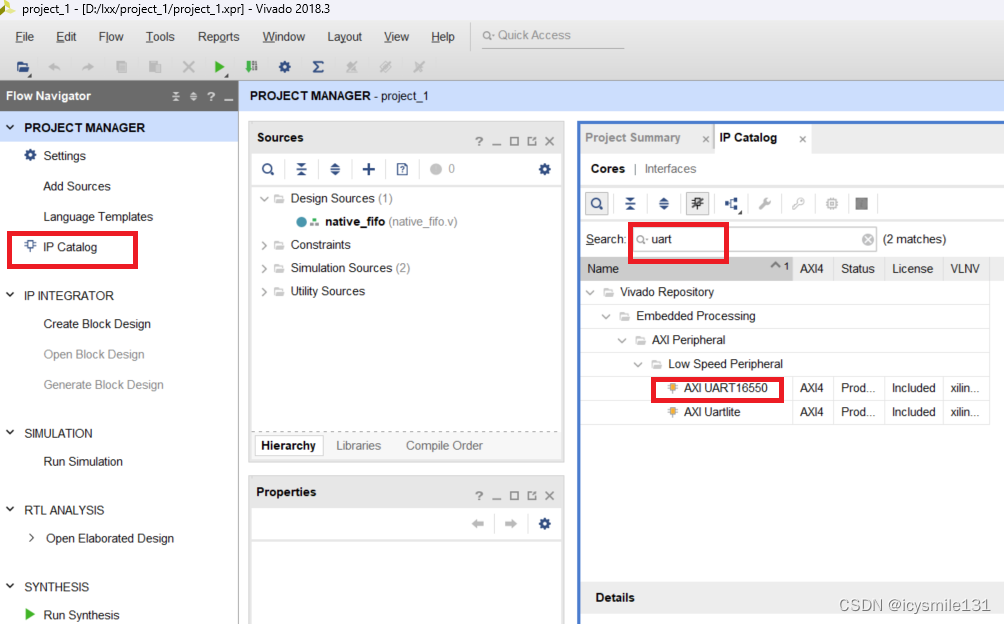Screen dimensions: 1006x624
Task: Open project Settings gear in main toolbar
Action: pyautogui.click(x=285, y=67)
